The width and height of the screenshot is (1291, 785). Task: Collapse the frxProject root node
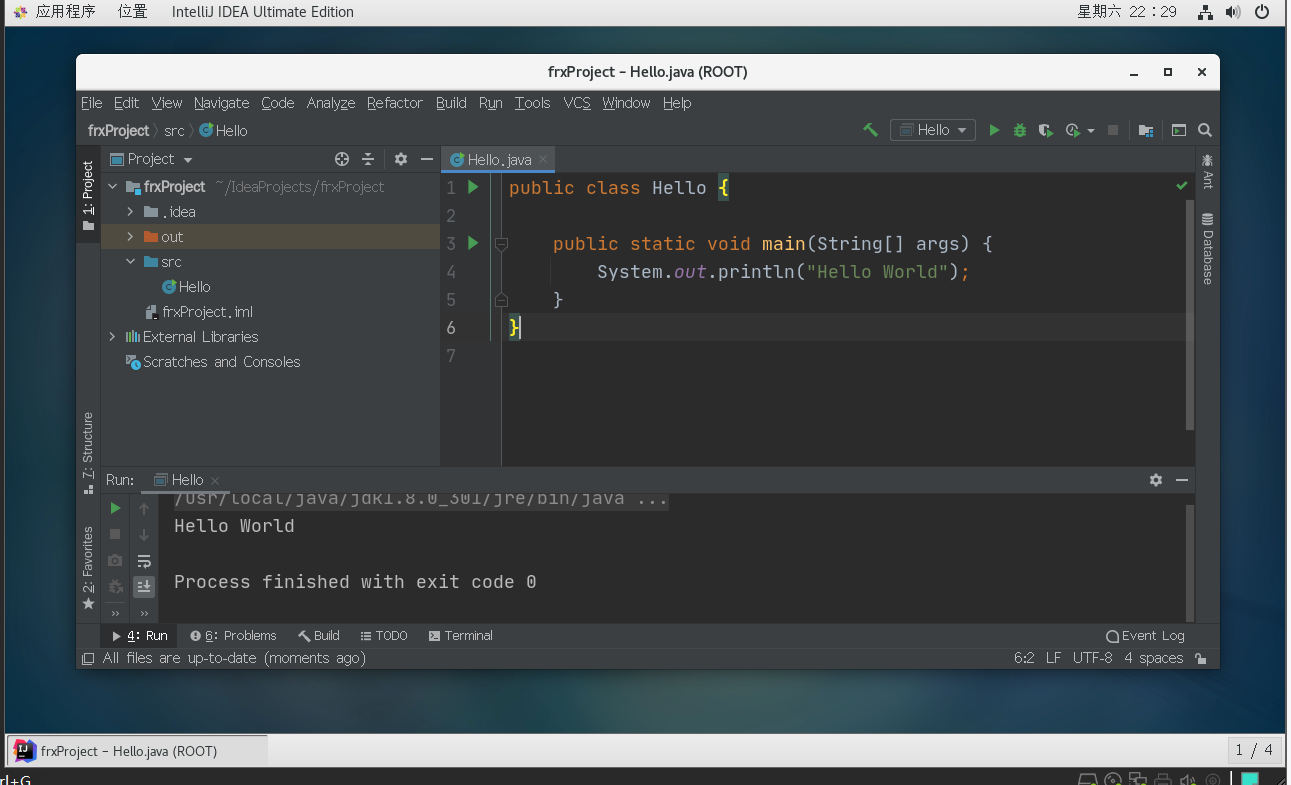pos(112,187)
